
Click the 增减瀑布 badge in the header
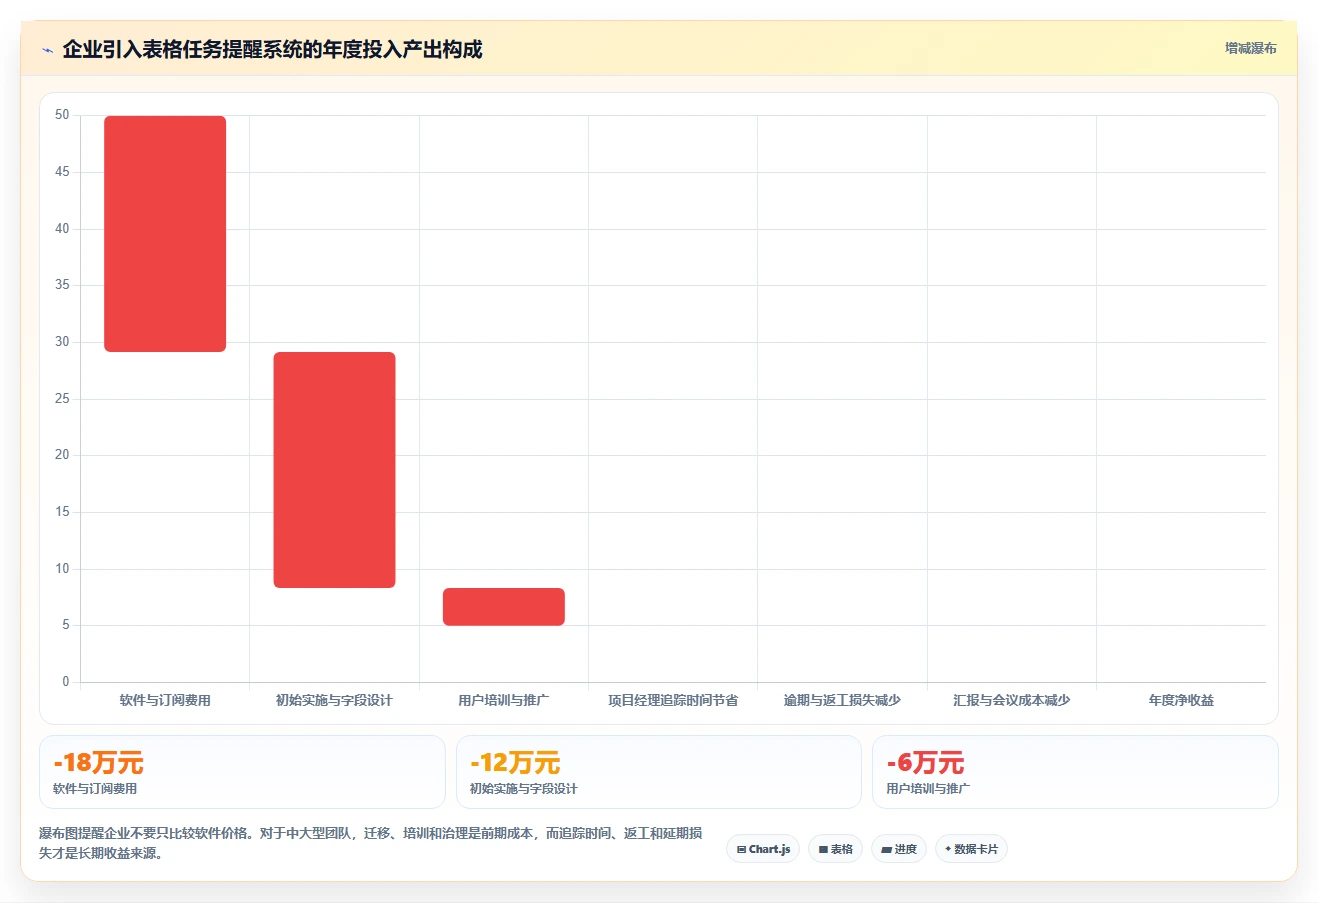tap(1251, 48)
